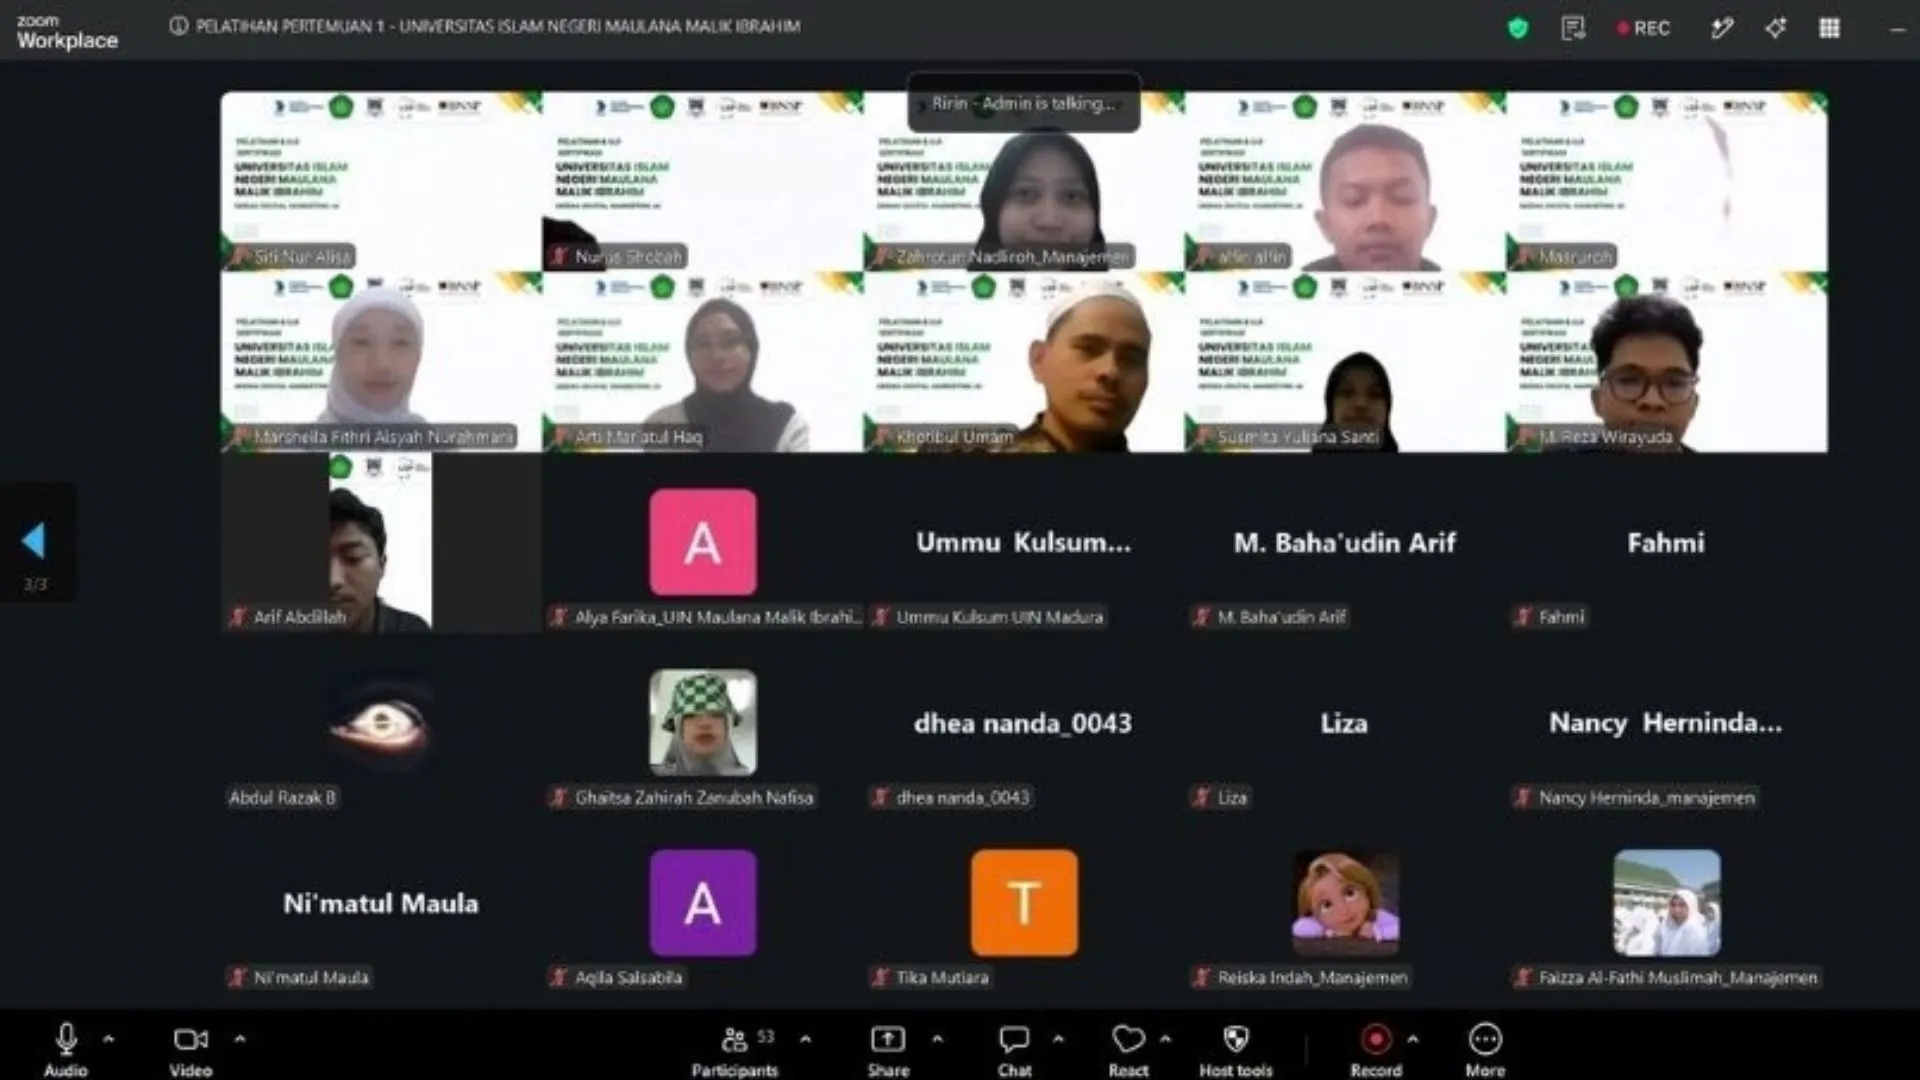Open the Participants panel
Screen dimensions: 1920x1080
click(x=735, y=1050)
